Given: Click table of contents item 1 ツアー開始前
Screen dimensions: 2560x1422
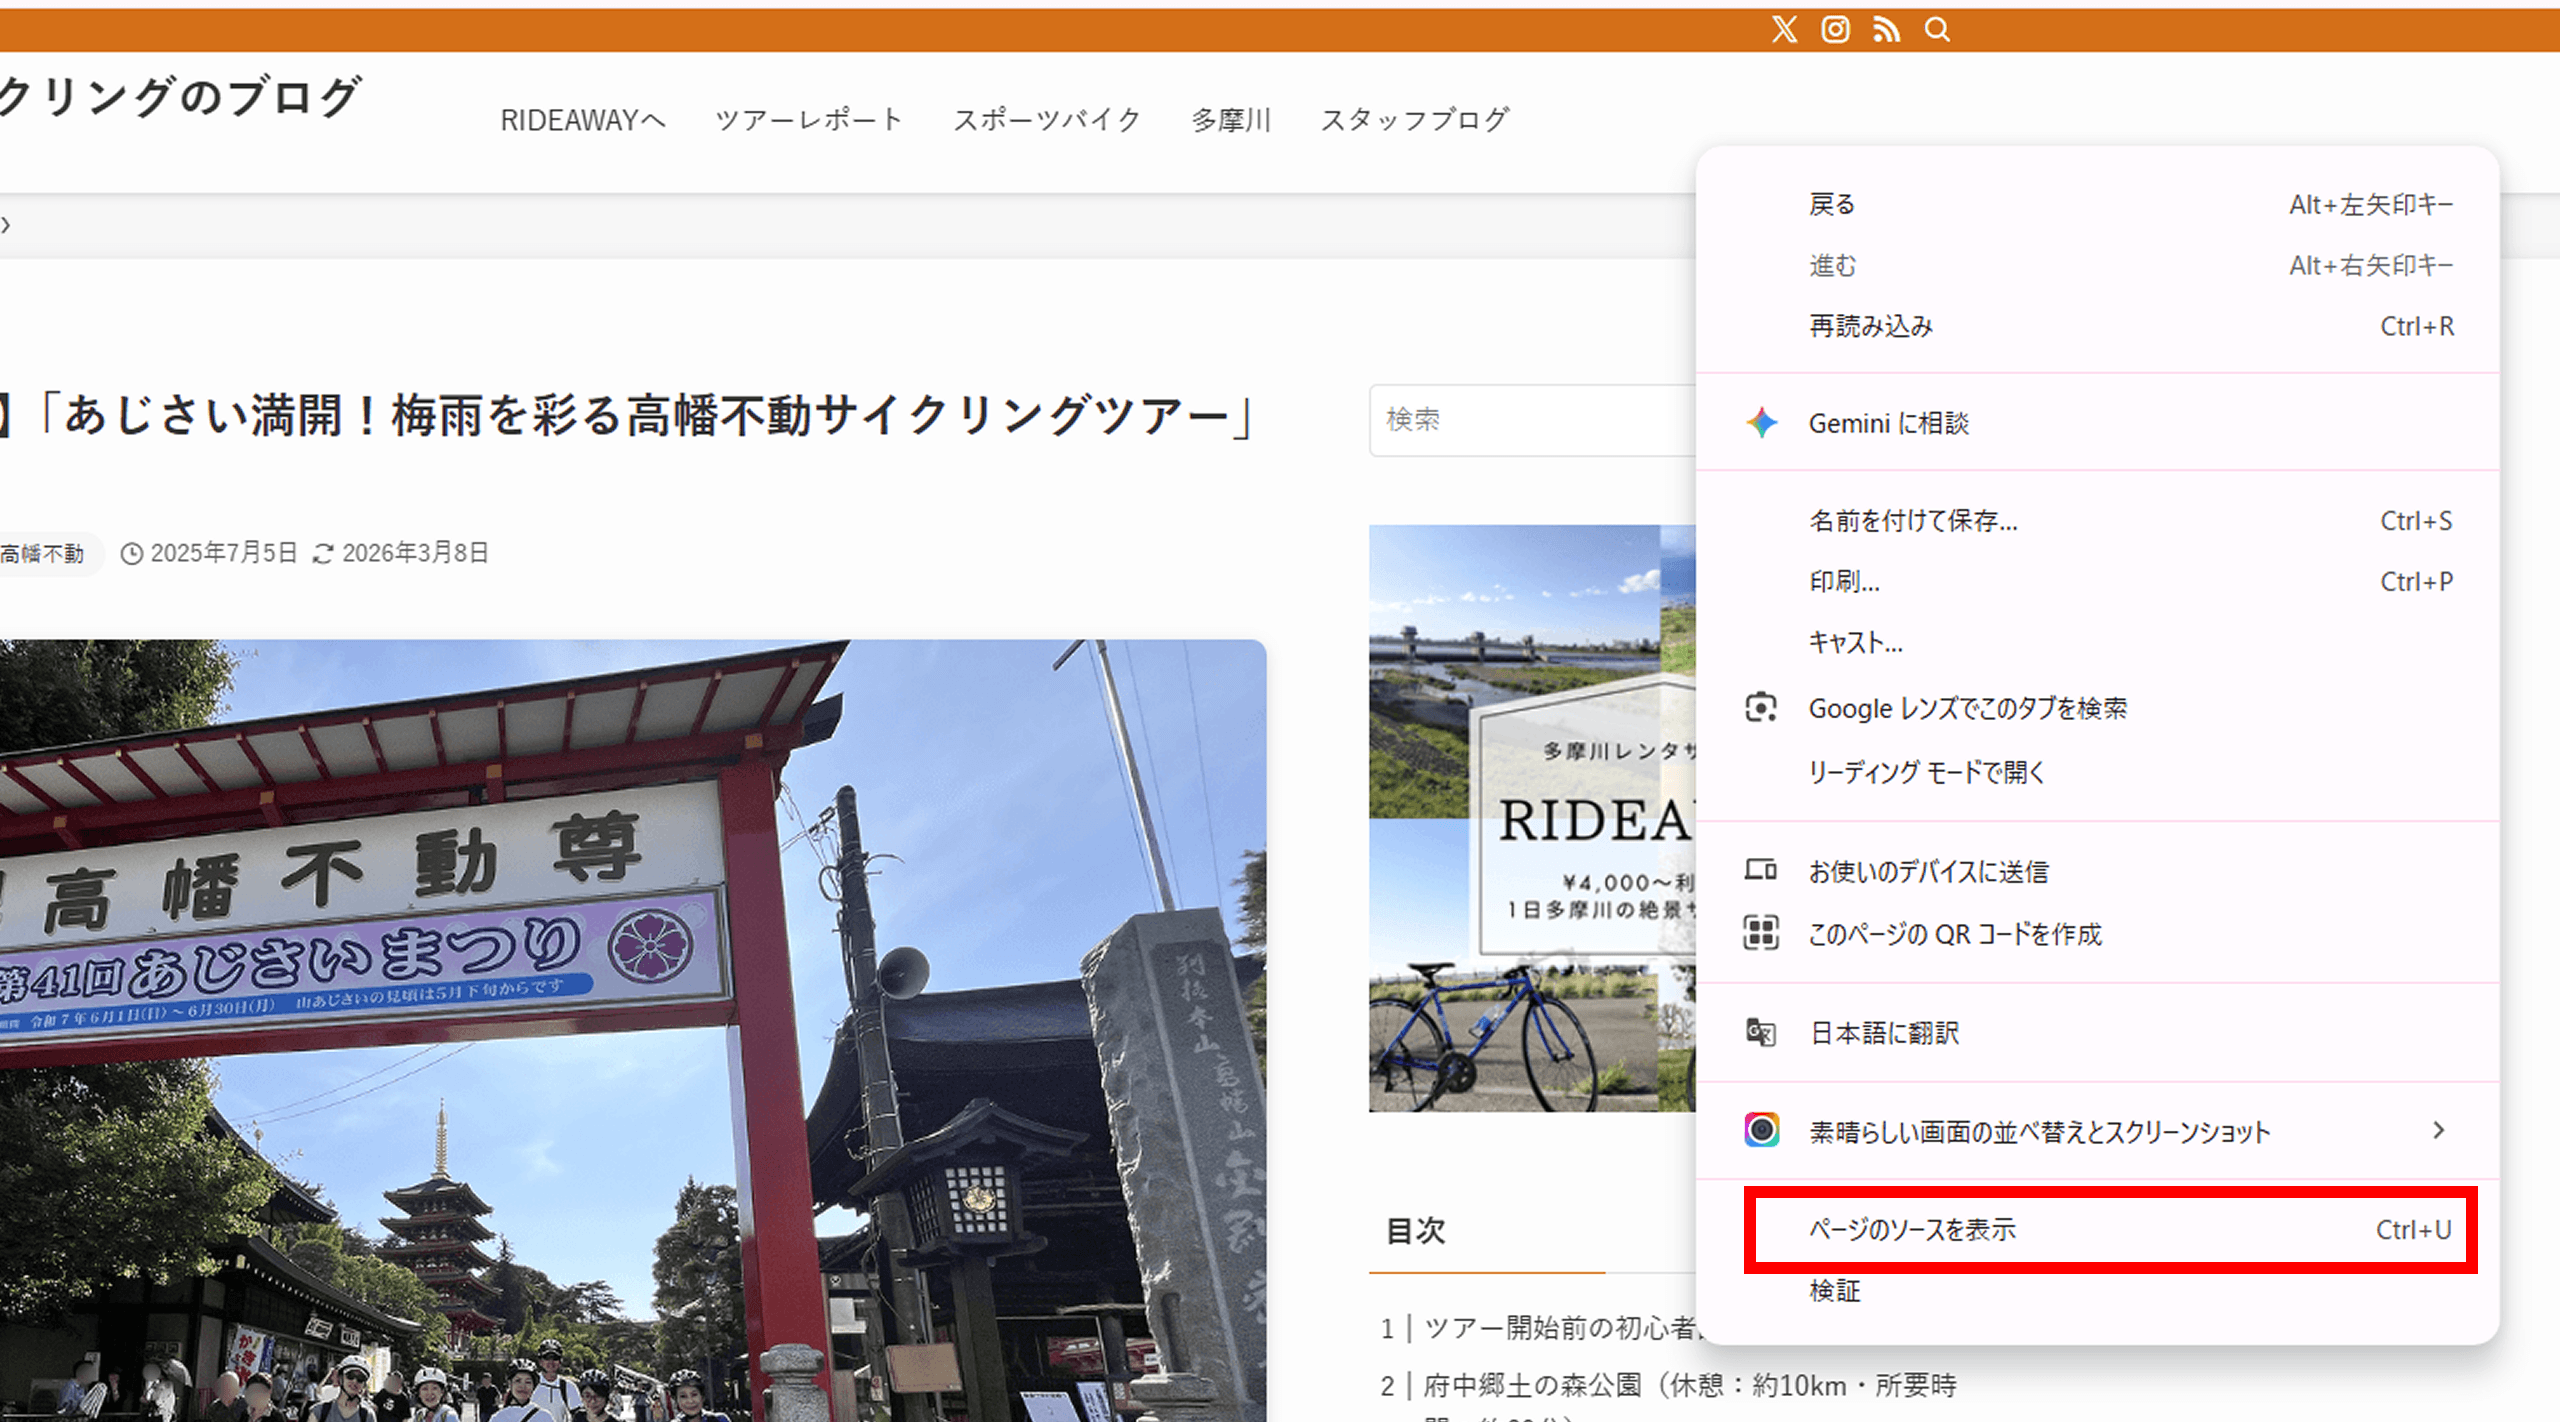Looking at the screenshot, I should tap(1538, 1328).
